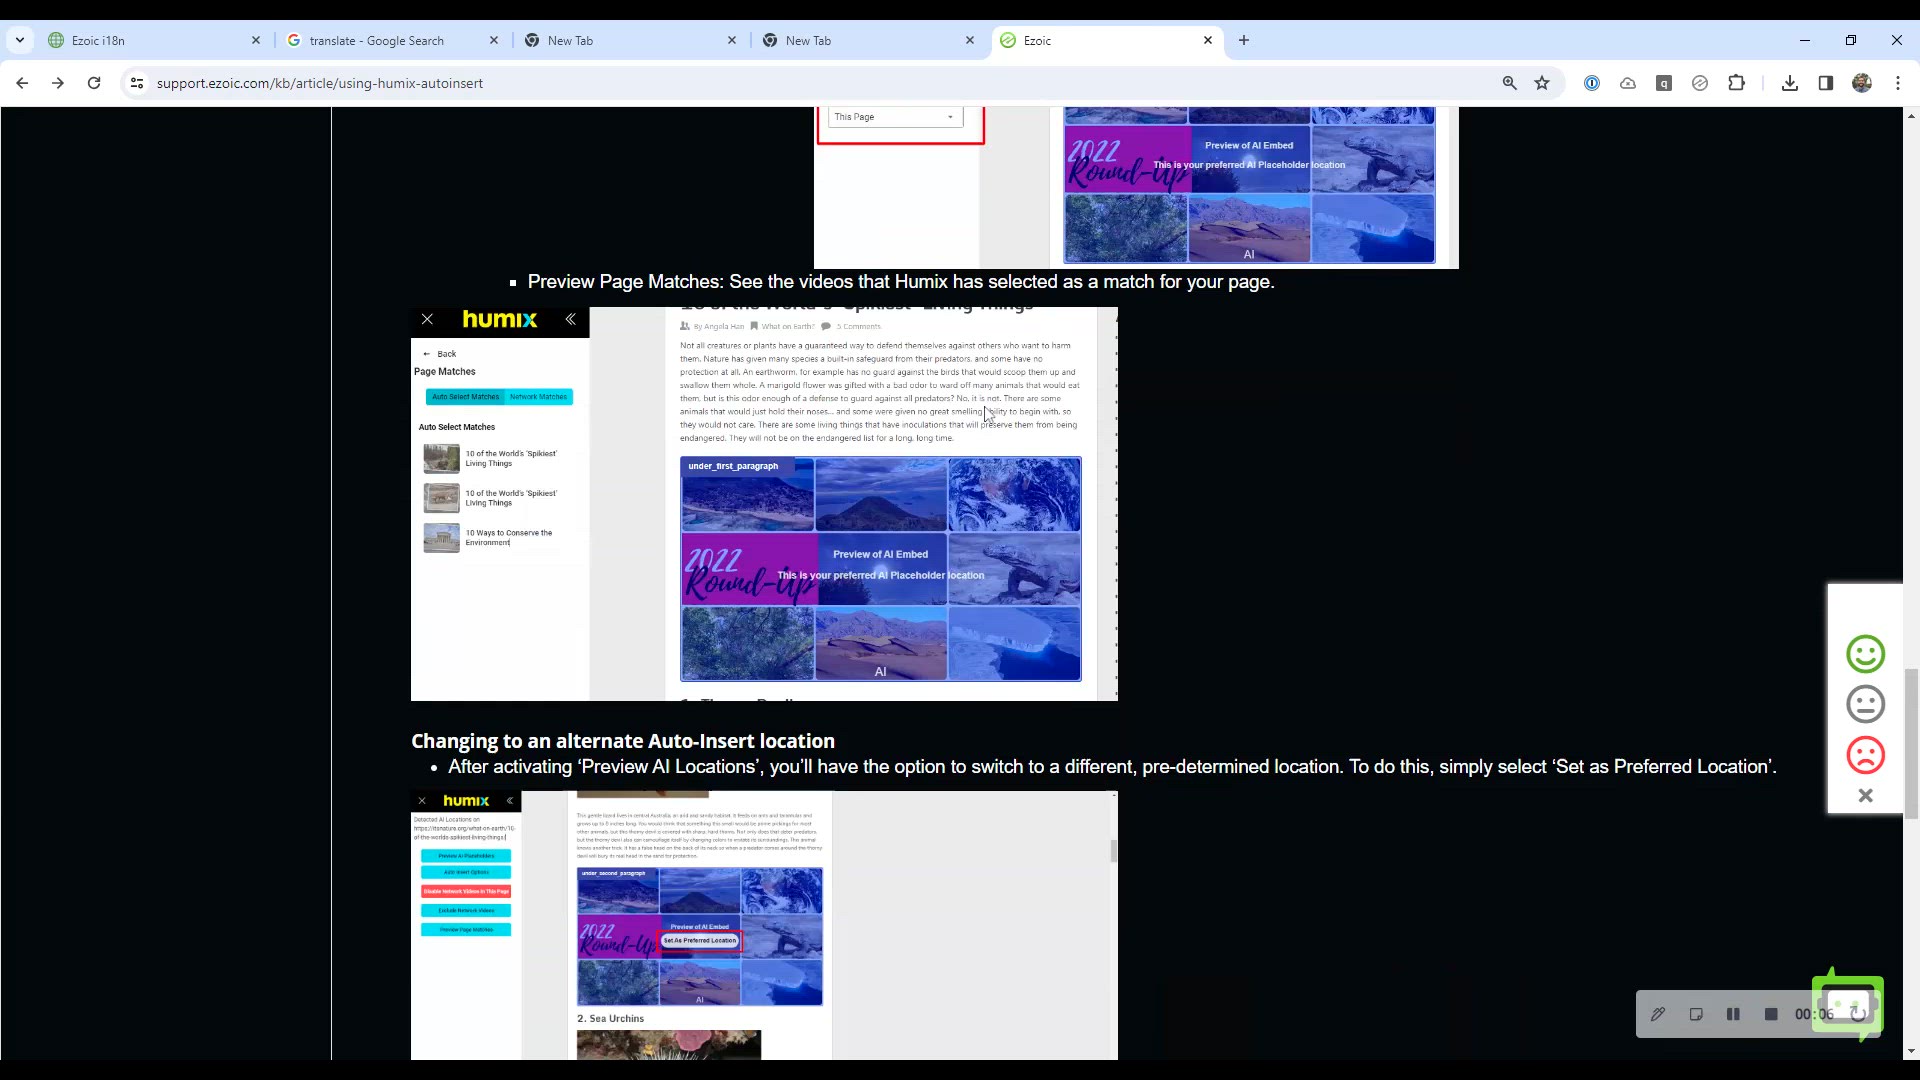Click the recorder sticky note icon
1920x1080 pixels.
click(1696, 1014)
